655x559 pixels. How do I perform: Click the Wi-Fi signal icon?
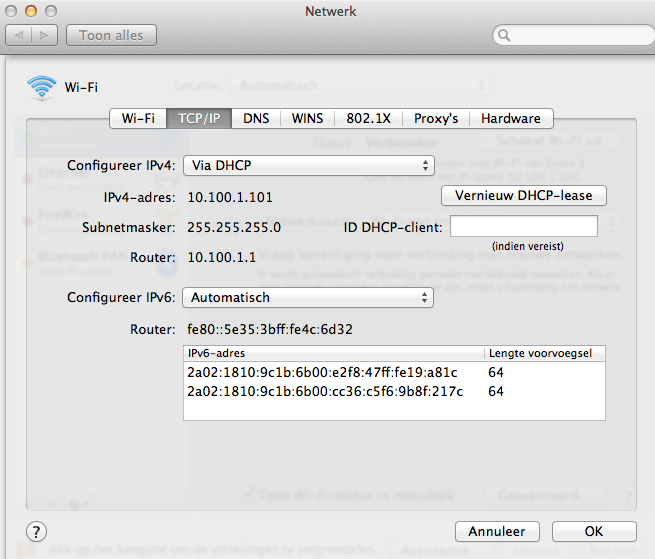(42, 88)
